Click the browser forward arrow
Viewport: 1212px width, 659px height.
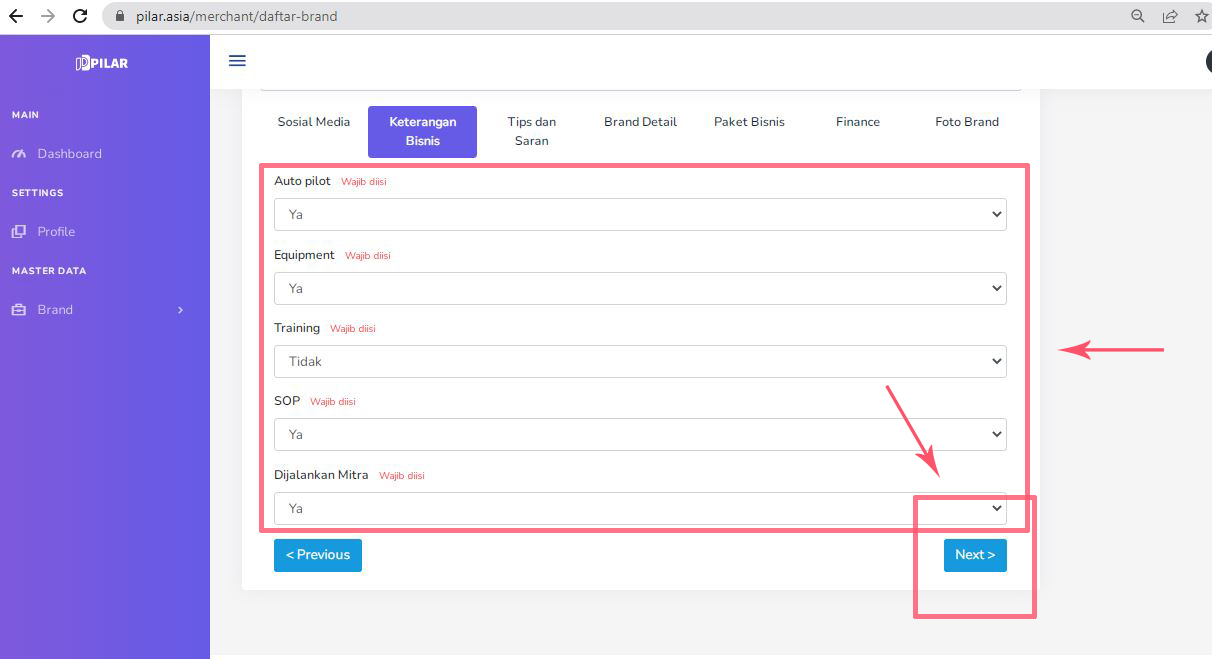pyautogui.click(x=48, y=16)
